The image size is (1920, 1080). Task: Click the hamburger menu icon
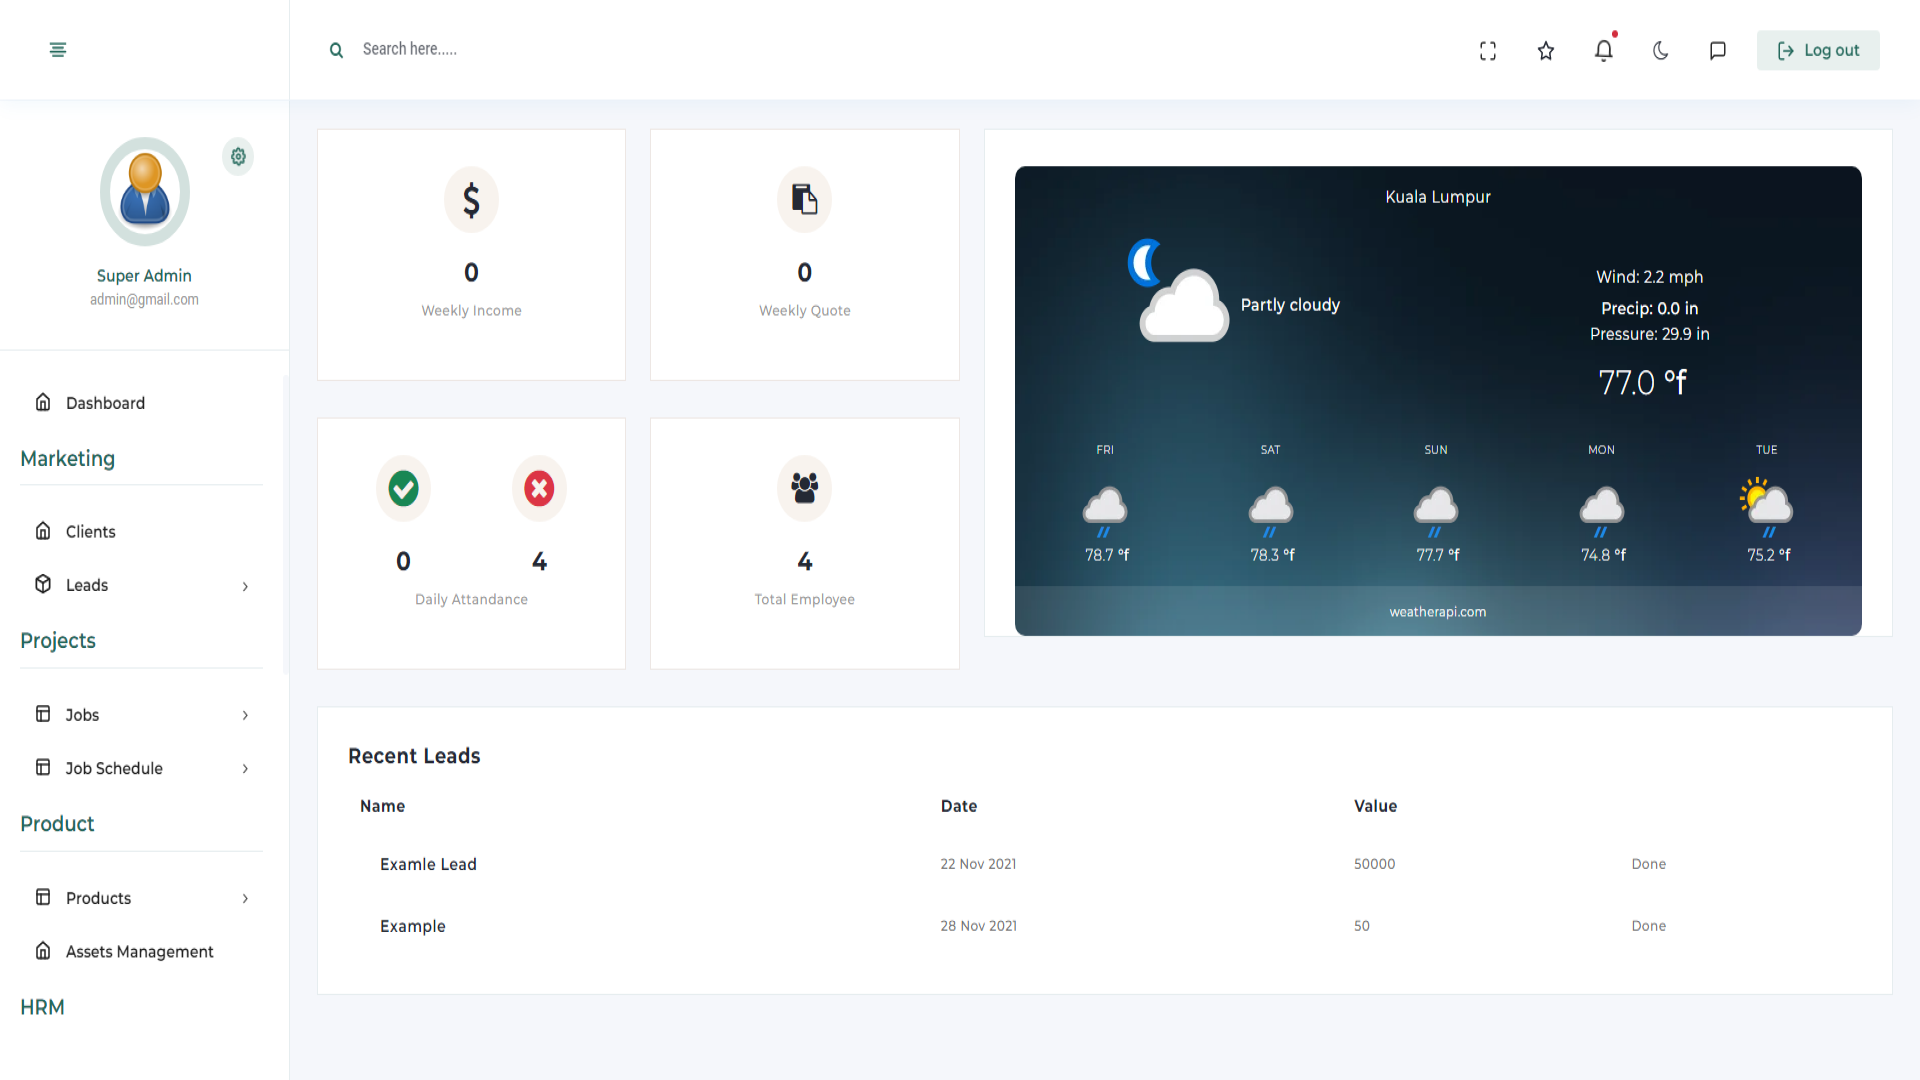click(x=58, y=50)
